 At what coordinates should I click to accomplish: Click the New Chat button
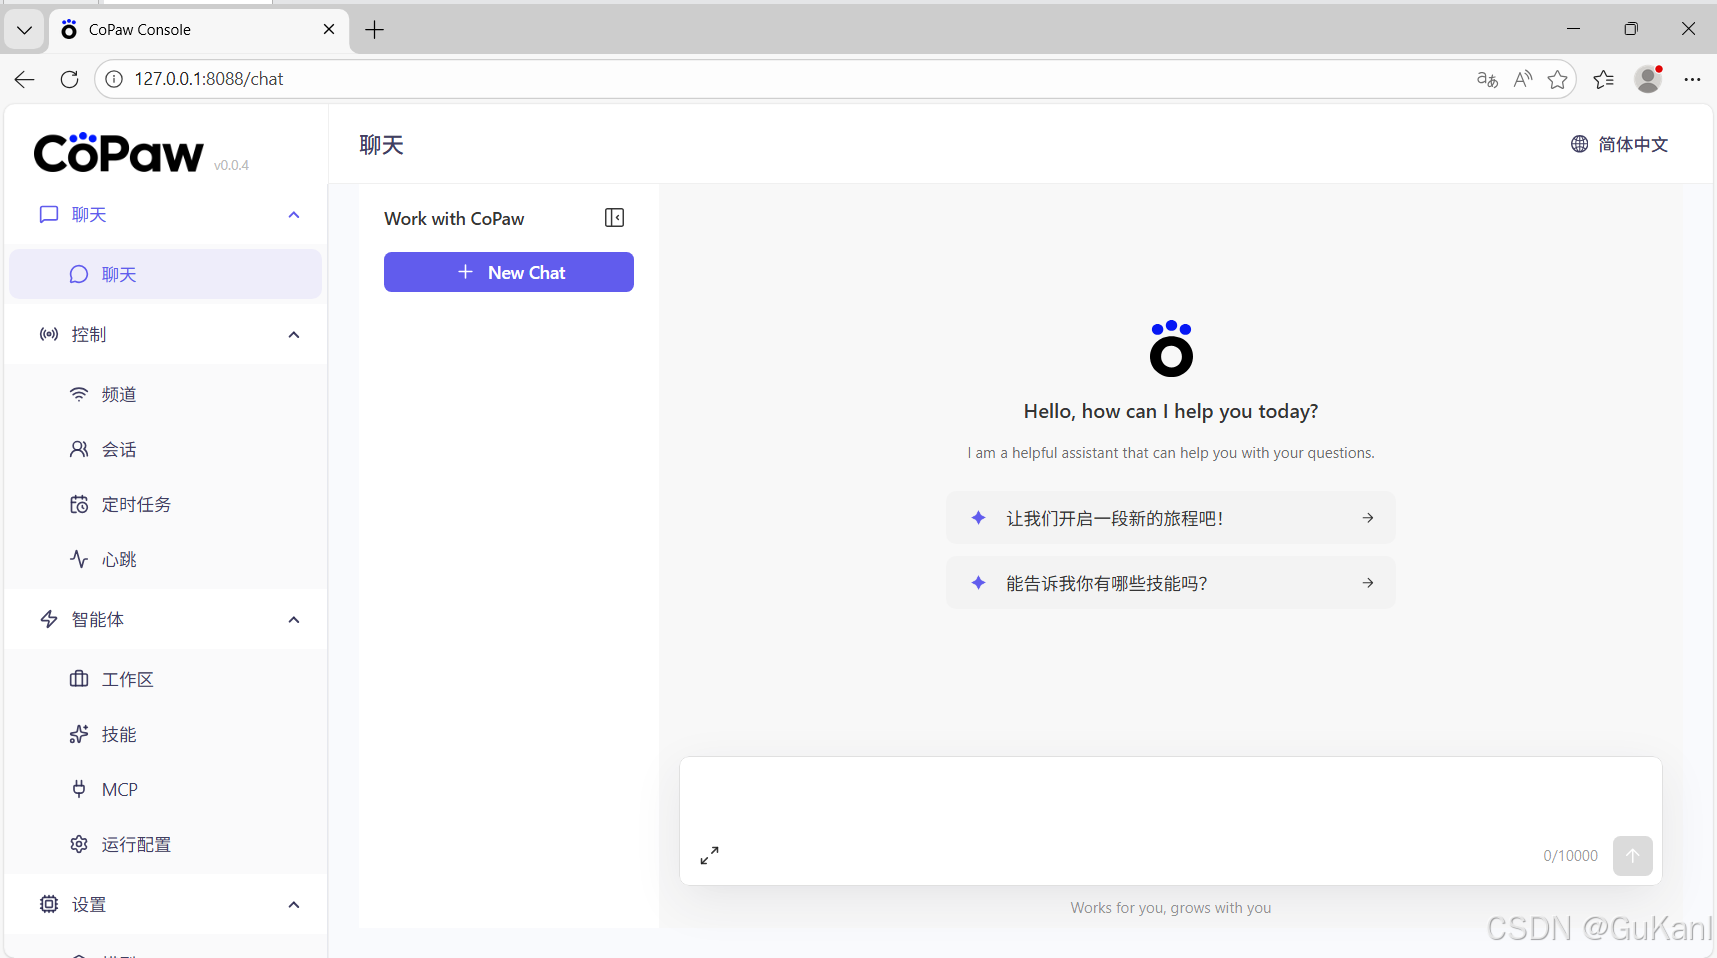tap(508, 272)
